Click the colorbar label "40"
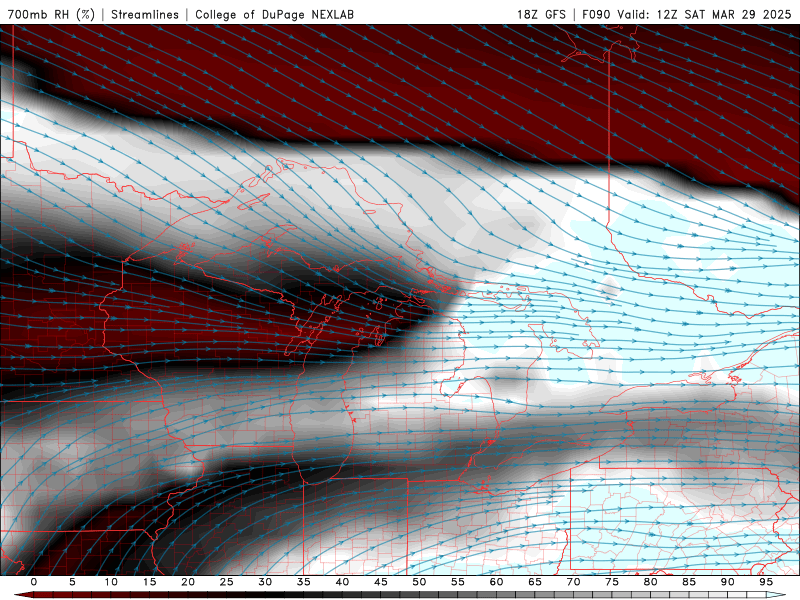Viewport: 800px width, 600px height. pos(342,582)
